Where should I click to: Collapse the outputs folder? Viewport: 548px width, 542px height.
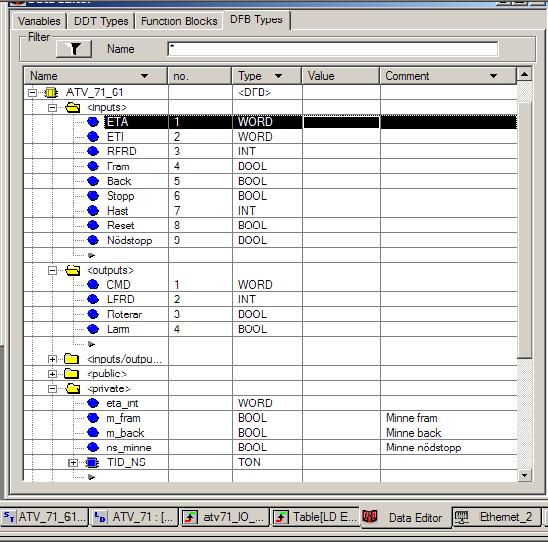52,270
